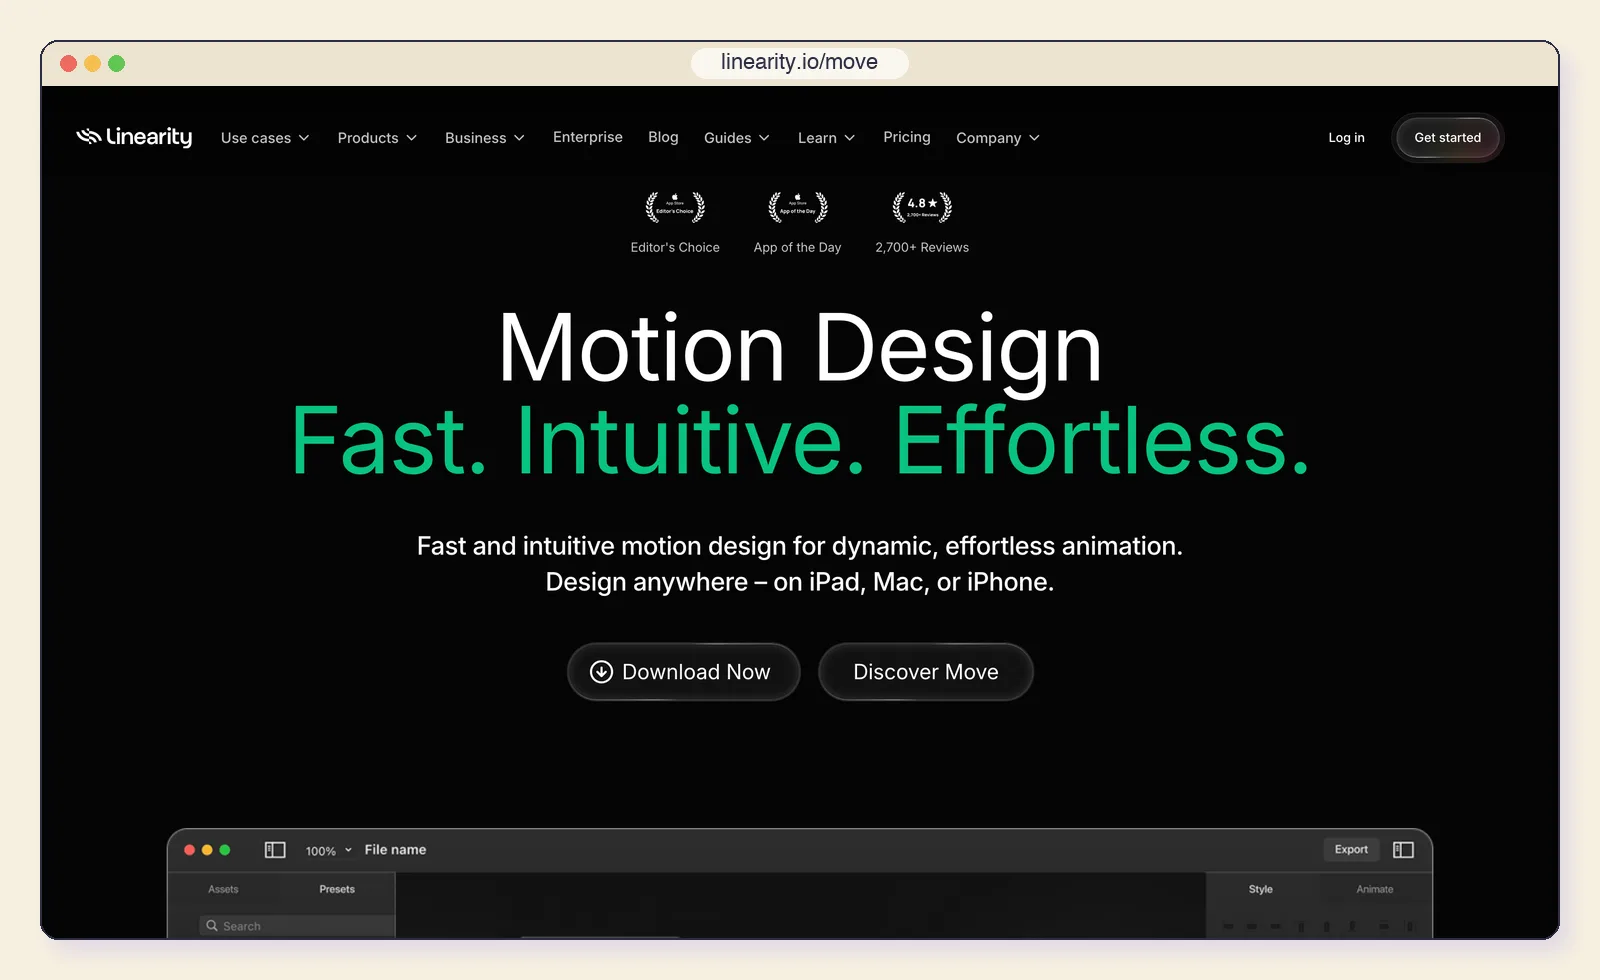Viewport: 1600px width, 980px height.
Task: Open the Learn dropdown menu
Action: tap(826, 138)
